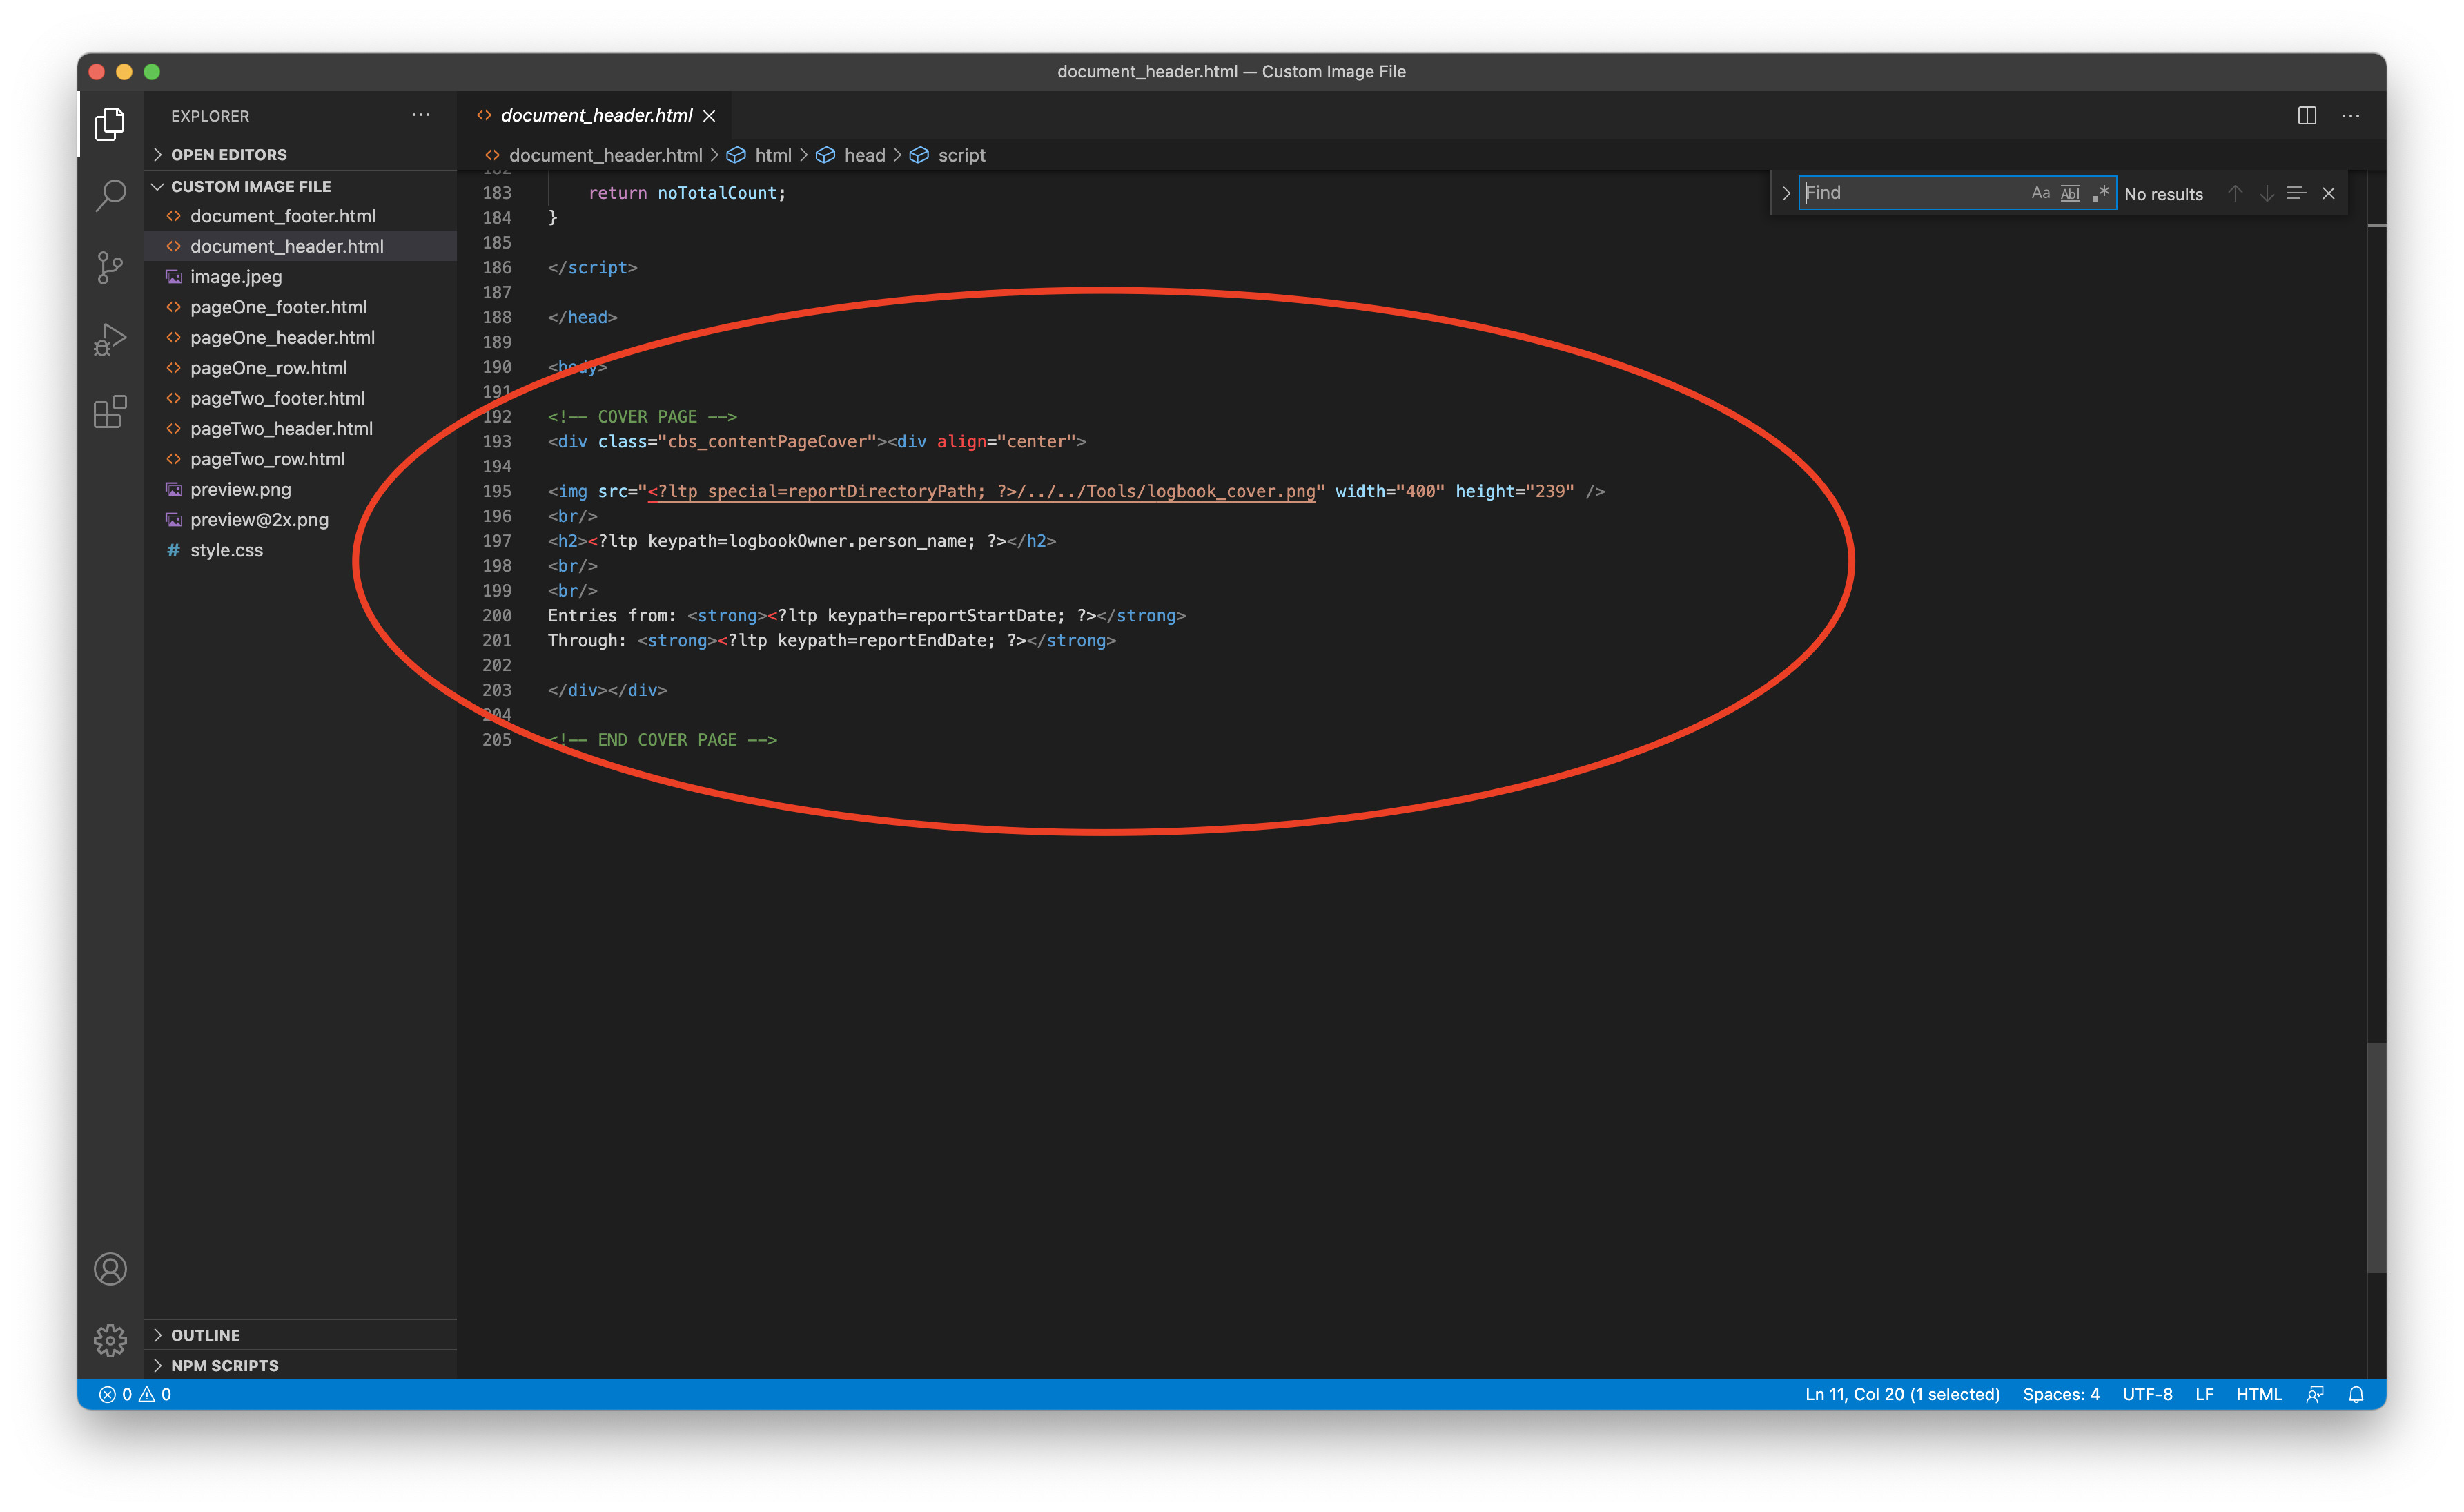Split the editor to the right
The width and height of the screenshot is (2464, 1512).
click(x=2307, y=115)
